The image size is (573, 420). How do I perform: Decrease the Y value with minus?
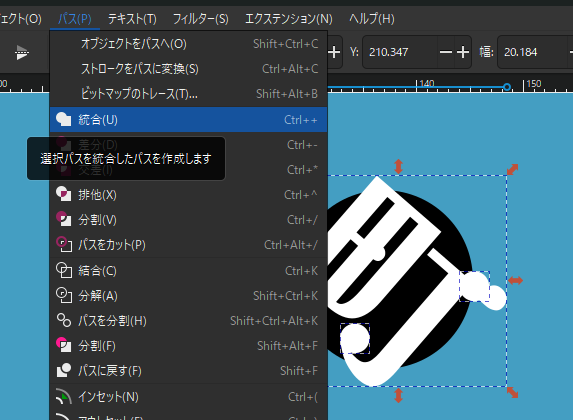coord(445,52)
